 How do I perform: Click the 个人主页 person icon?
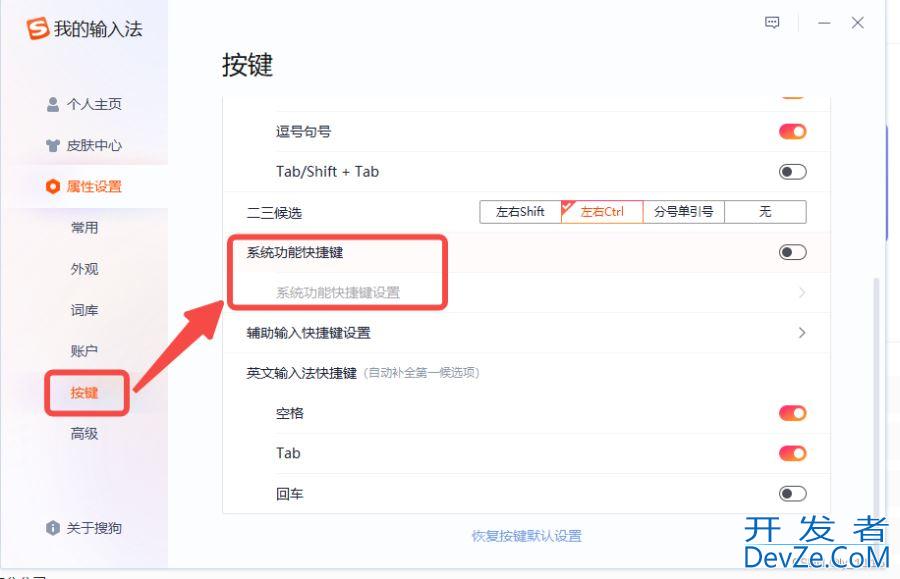point(53,104)
